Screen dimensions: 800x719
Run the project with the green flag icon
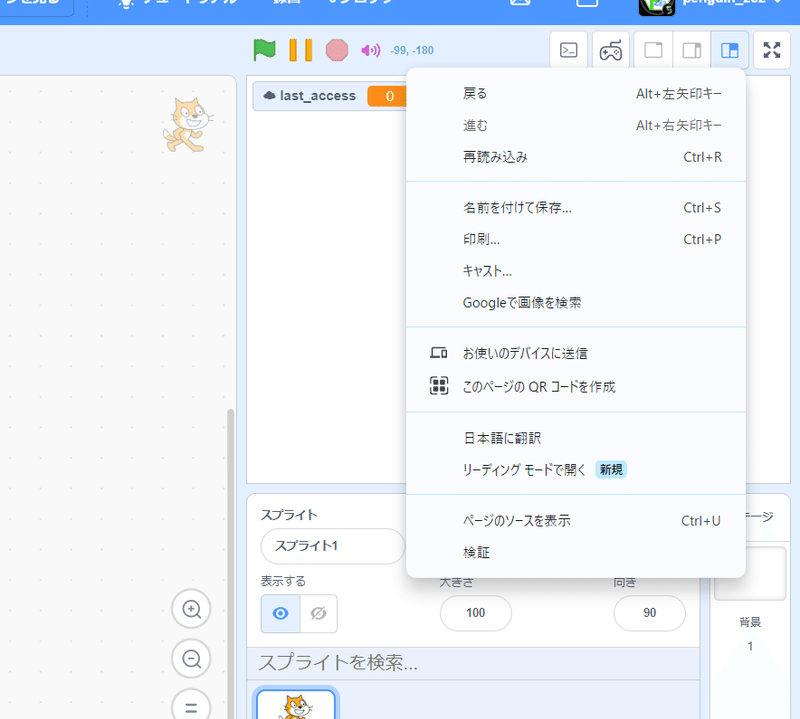tap(264, 49)
